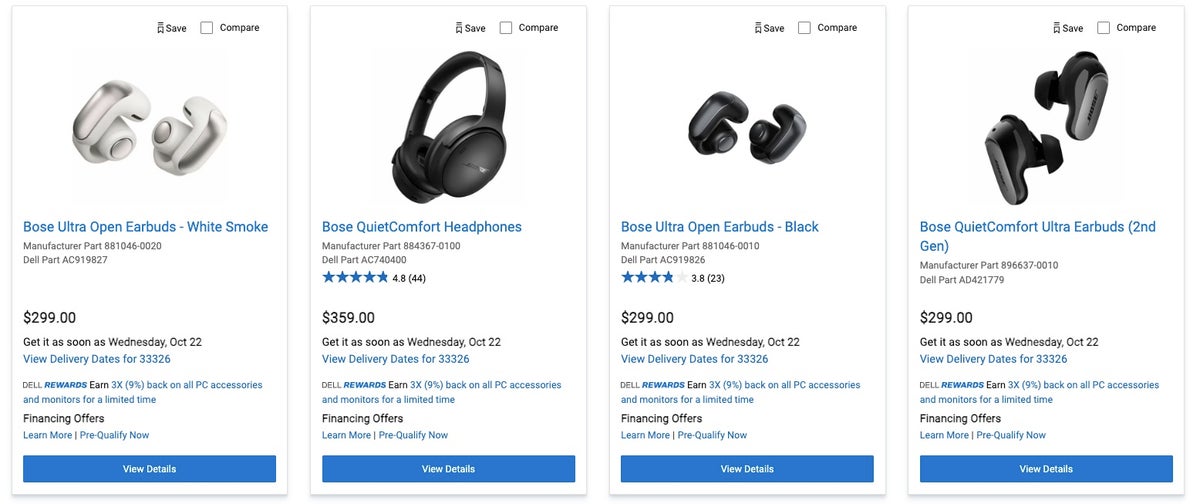The image size is (1200, 504).
Task: Click QuietComfort Ultra Earbuds product photo
Action: tap(1047, 127)
